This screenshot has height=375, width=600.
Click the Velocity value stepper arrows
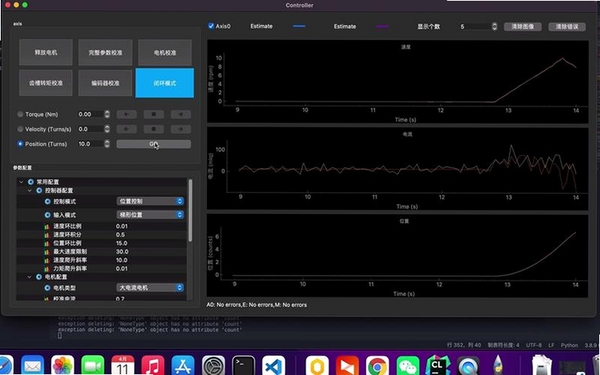point(107,129)
